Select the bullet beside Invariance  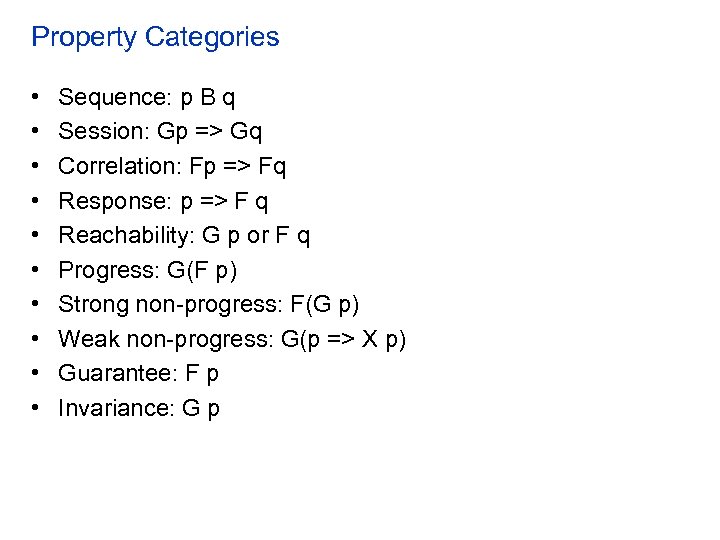click(x=35, y=408)
